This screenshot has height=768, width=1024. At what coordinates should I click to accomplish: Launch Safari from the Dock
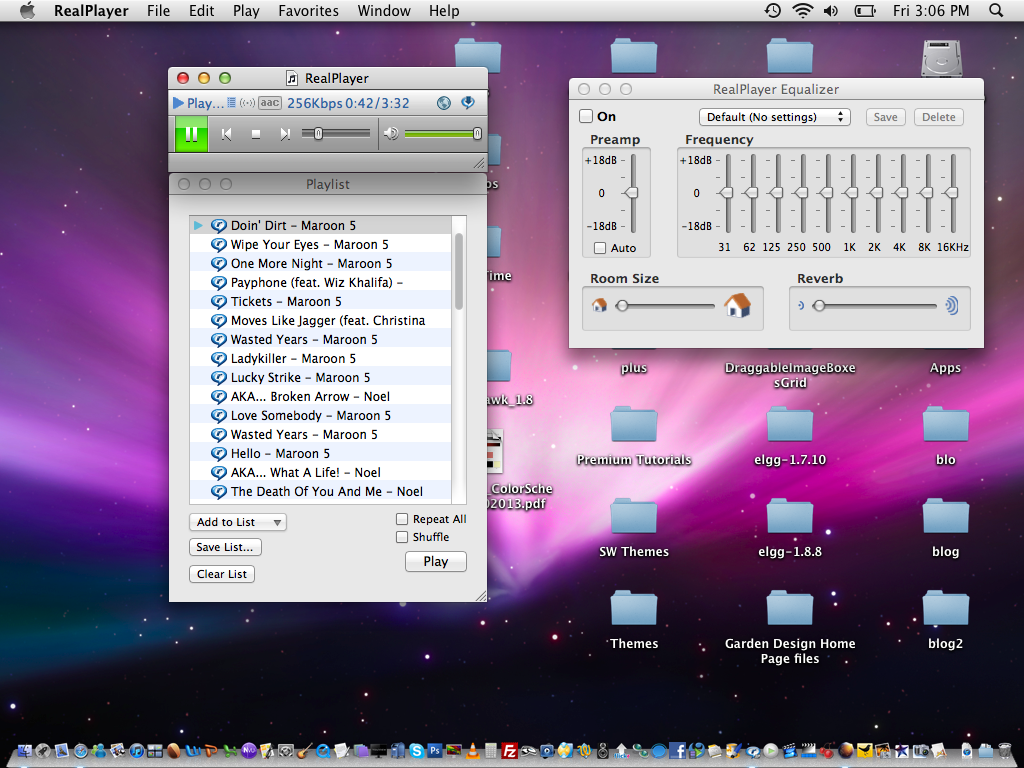click(80, 752)
